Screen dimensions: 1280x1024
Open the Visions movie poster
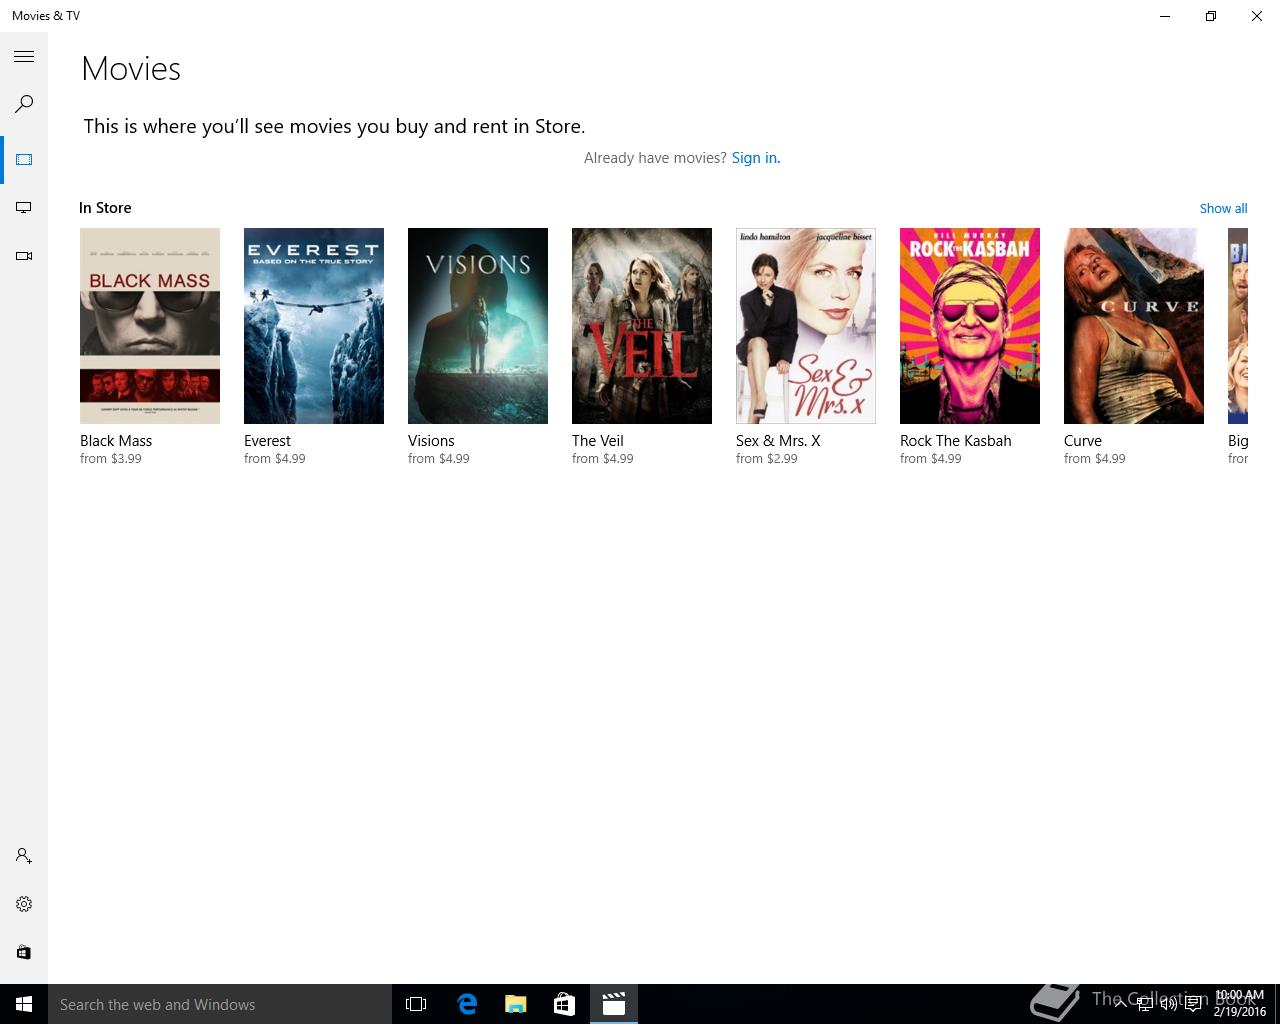coord(478,326)
